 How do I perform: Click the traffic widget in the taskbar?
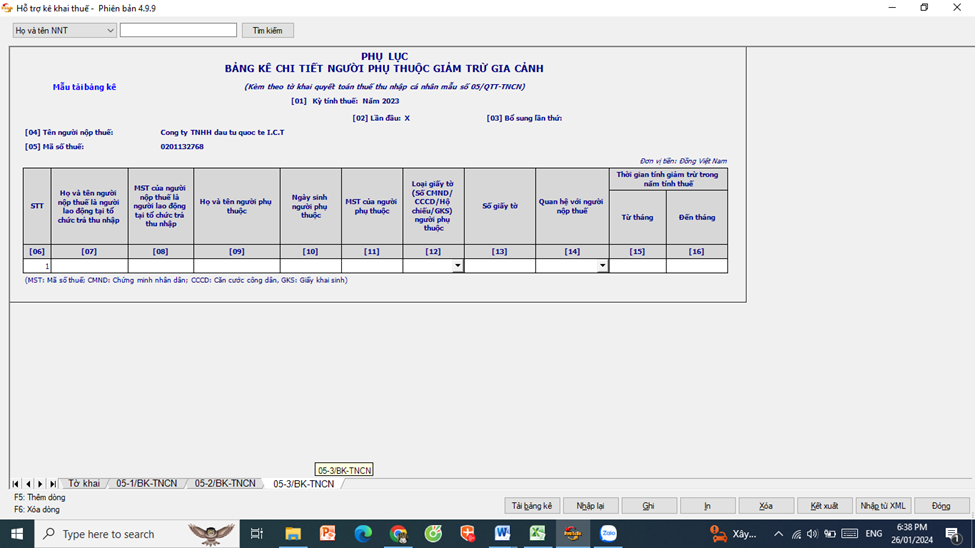tap(734, 534)
